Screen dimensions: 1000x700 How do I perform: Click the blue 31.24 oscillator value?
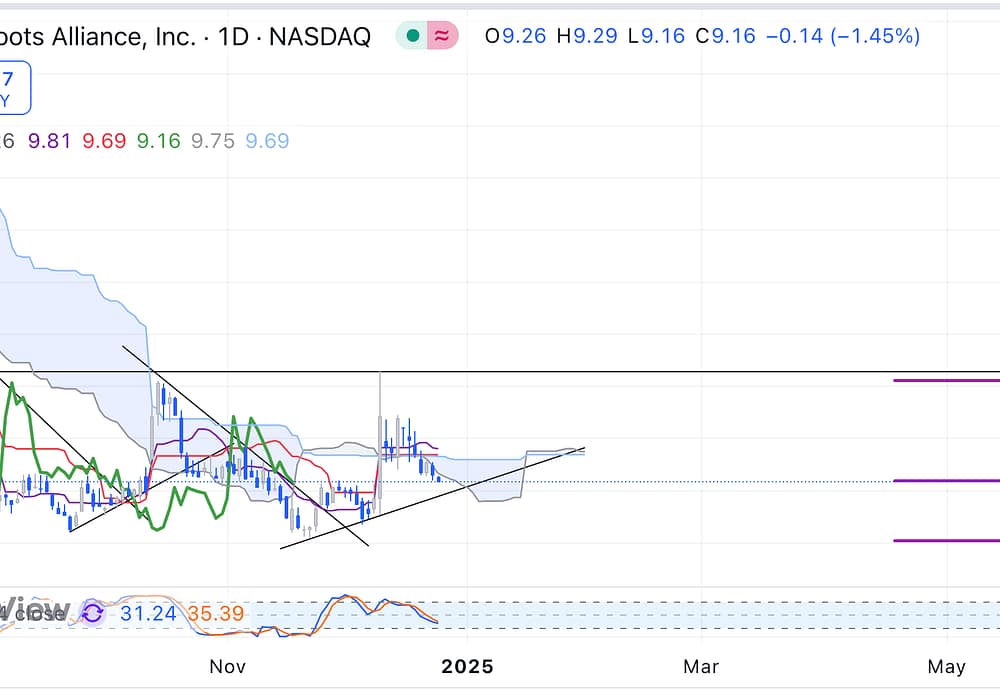(148, 612)
